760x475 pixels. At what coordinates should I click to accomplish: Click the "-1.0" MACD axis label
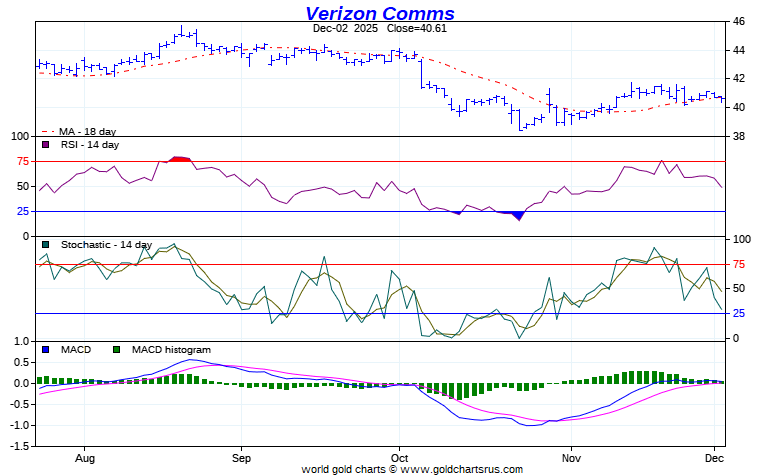[x=20, y=425]
